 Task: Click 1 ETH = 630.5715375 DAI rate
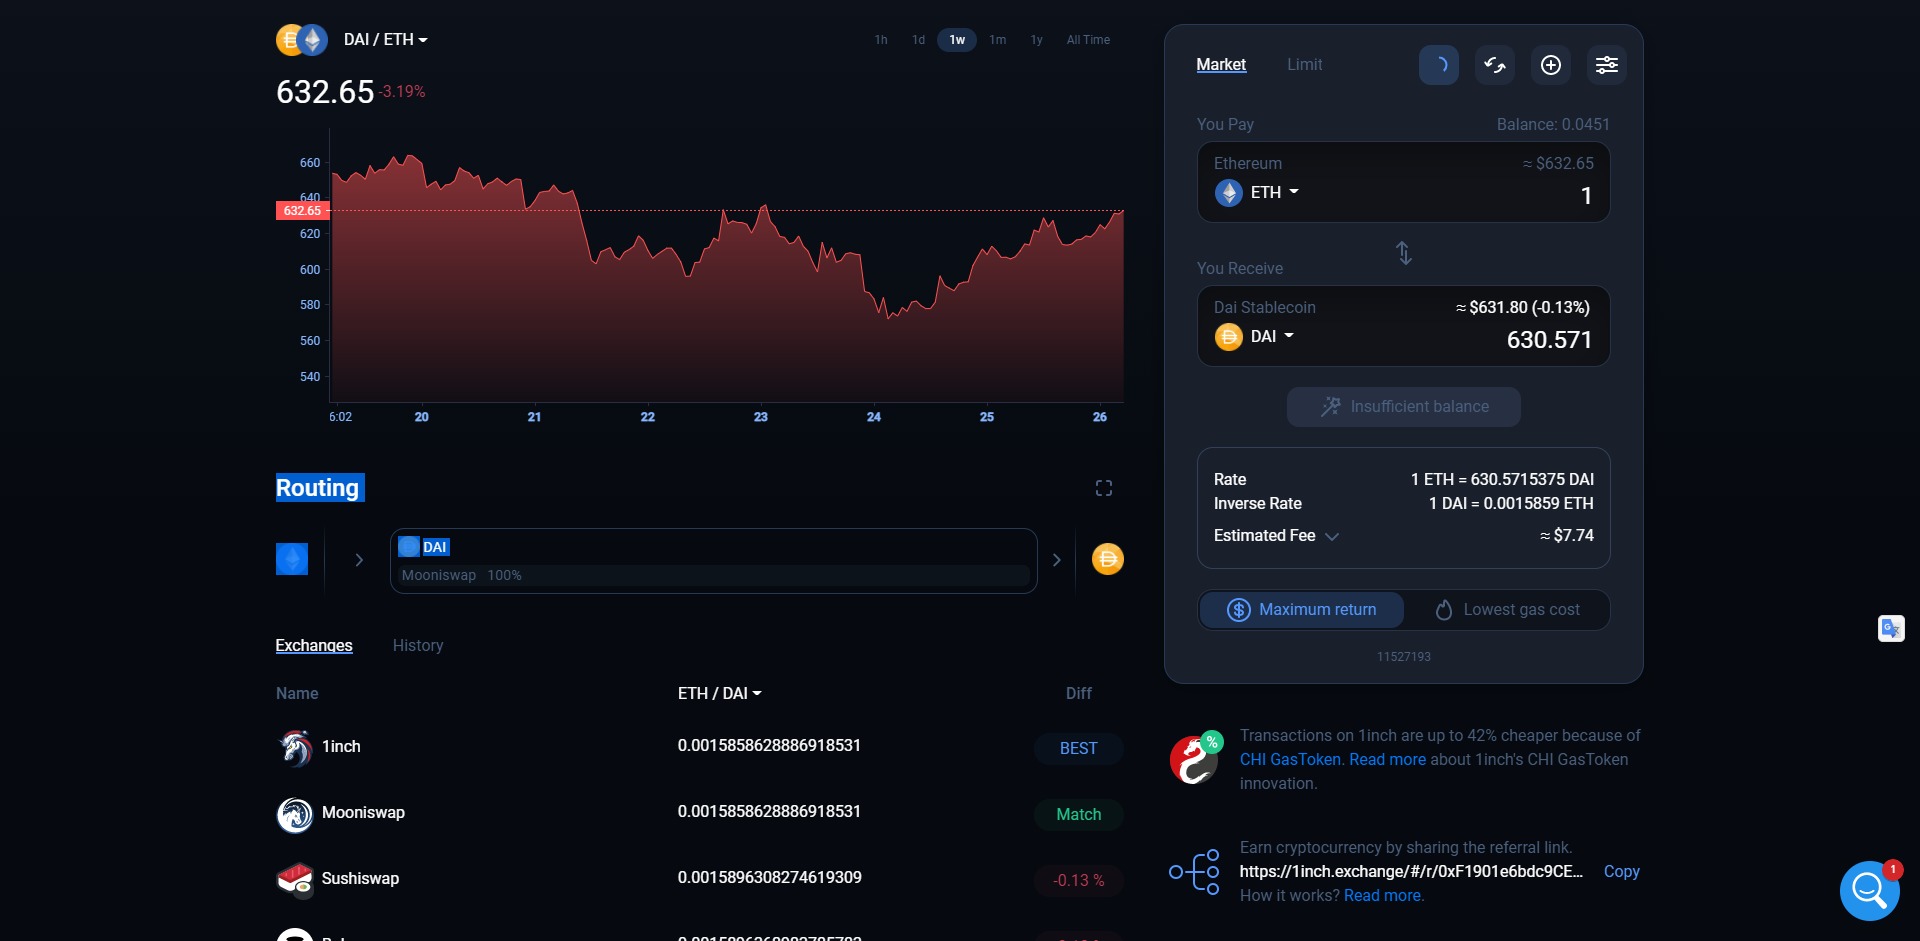tap(1502, 480)
